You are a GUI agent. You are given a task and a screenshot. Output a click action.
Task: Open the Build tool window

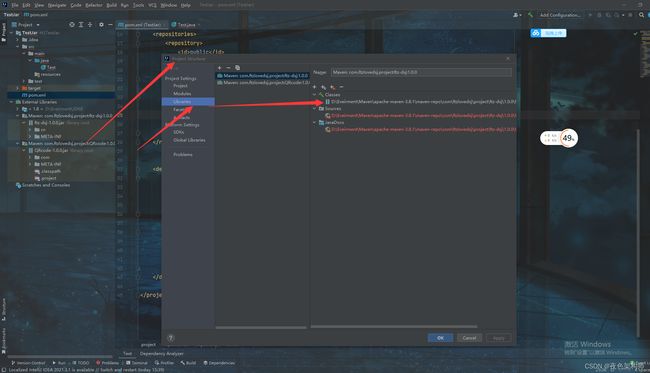point(188,363)
